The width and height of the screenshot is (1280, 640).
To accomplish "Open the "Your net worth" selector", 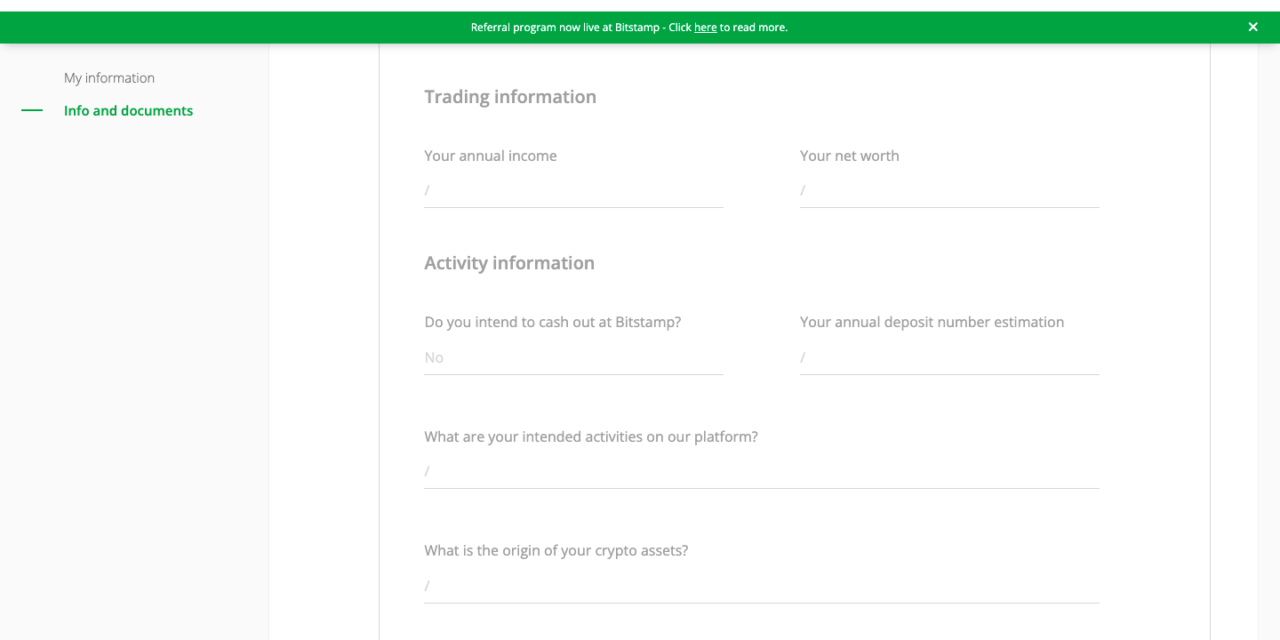I will pyautogui.click(x=949, y=191).
